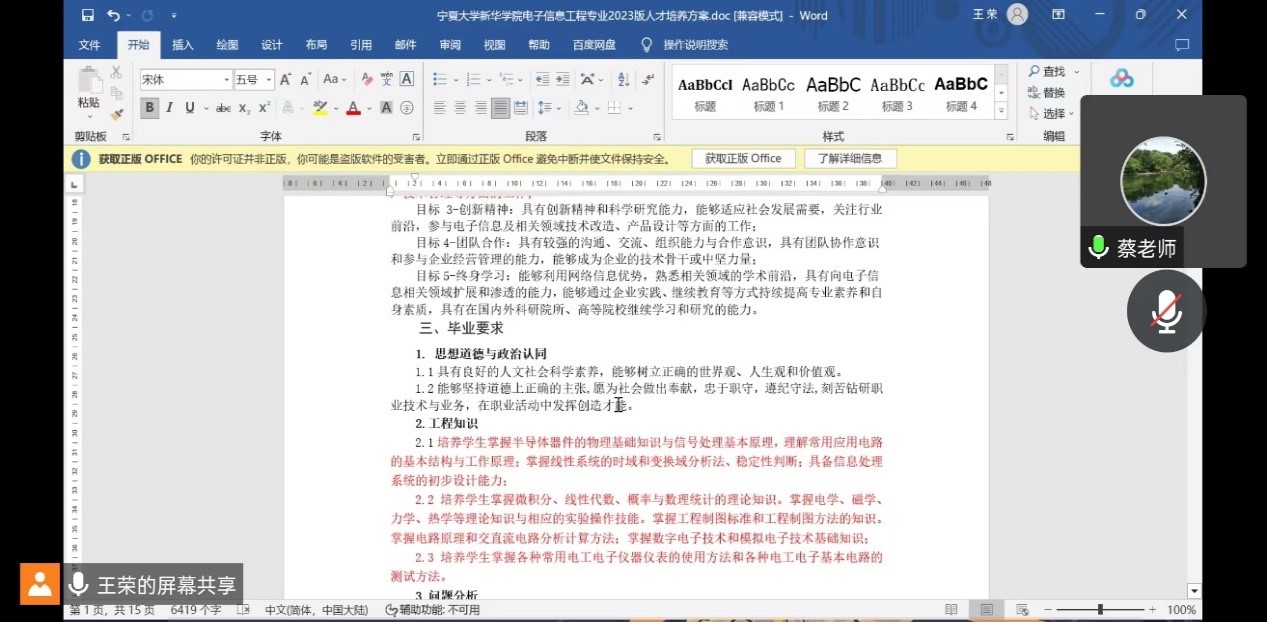This screenshot has width=1267, height=622.
Task: Switch to Read Mode view in the status bar
Action: pyautogui.click(x=951, y=610)
